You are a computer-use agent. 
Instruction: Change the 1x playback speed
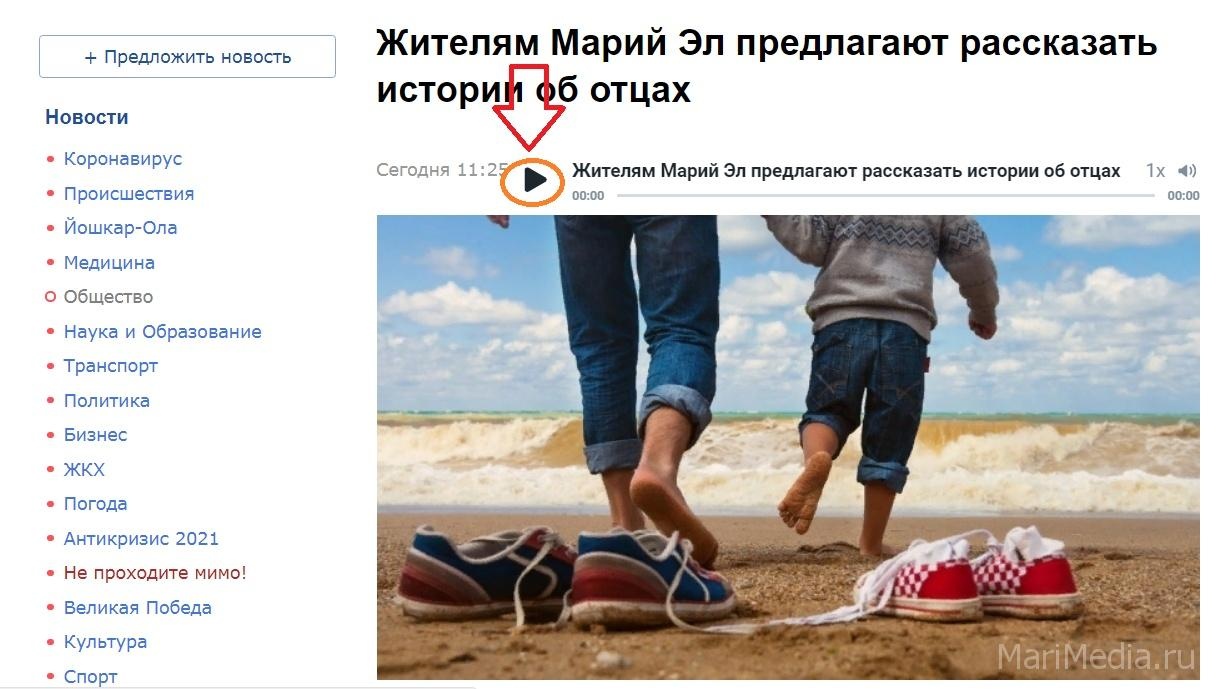click(1155, 171)
